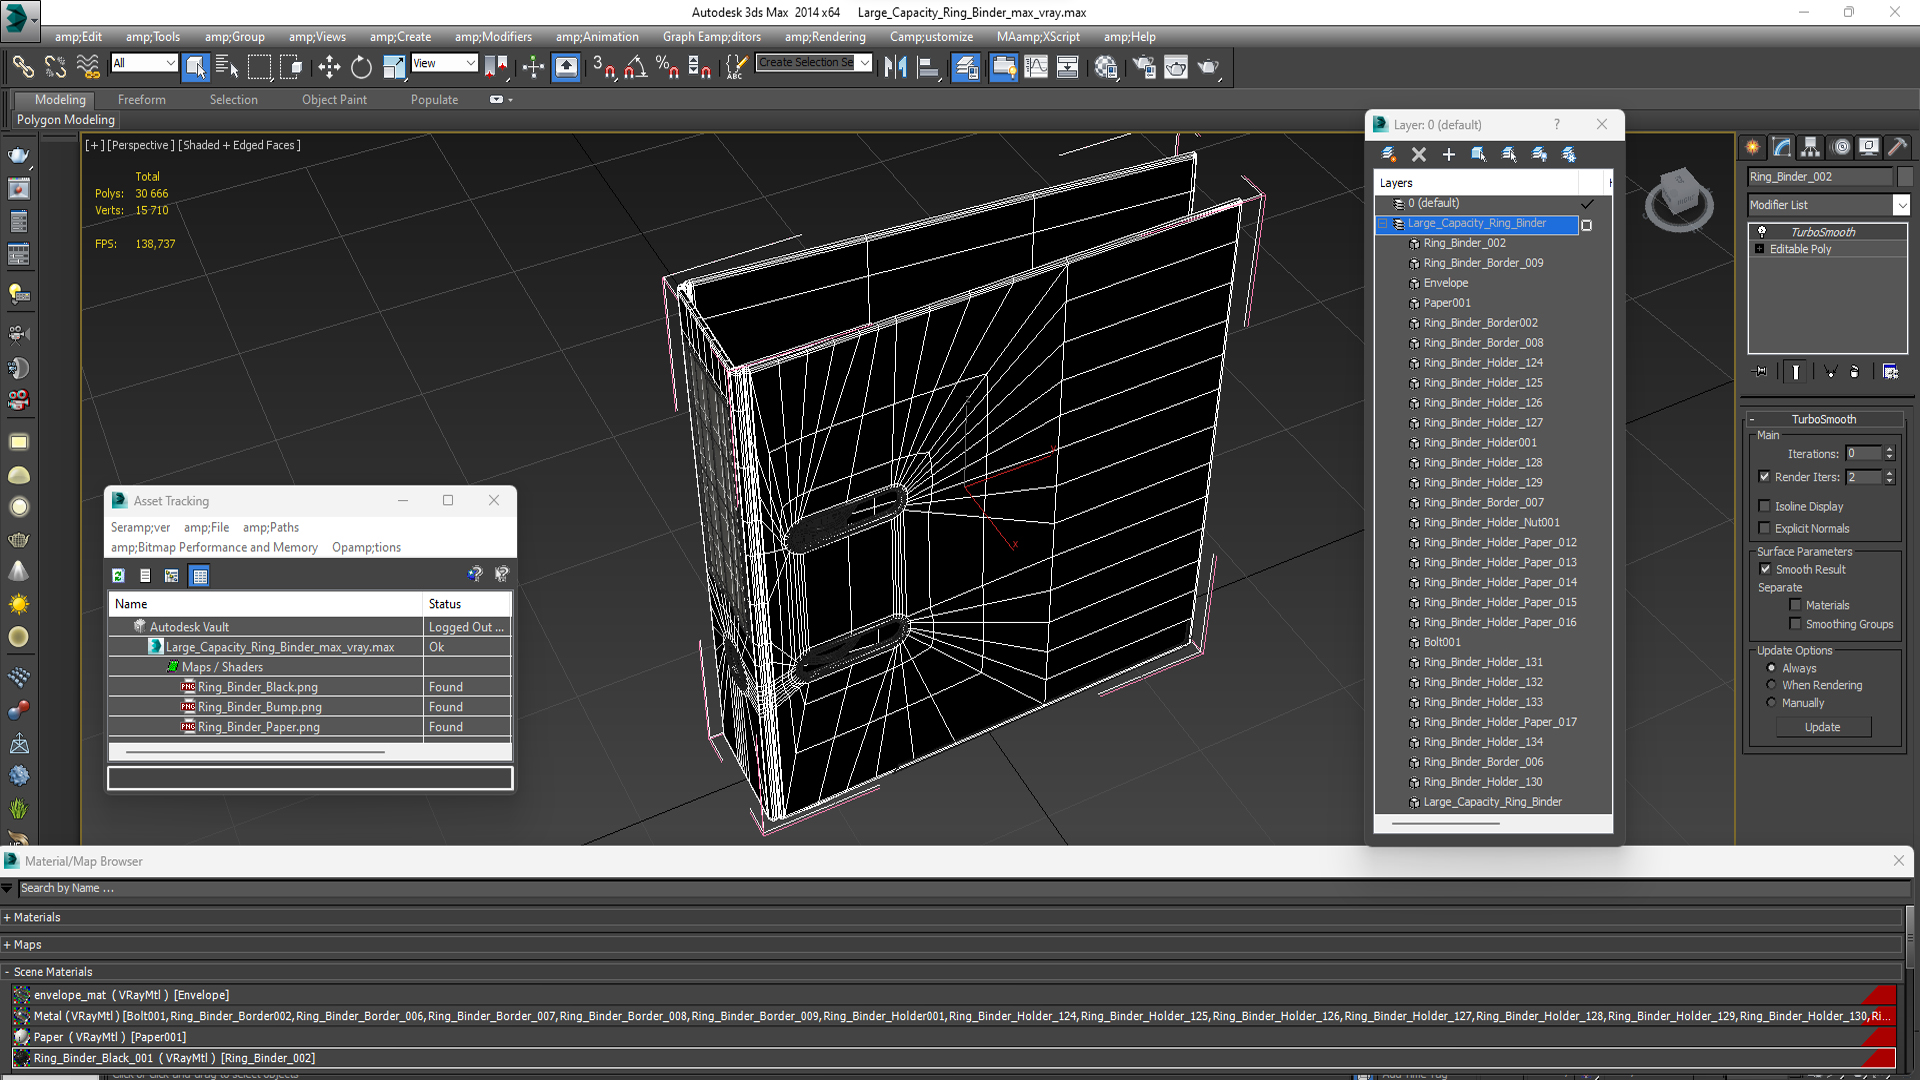Viewport: 1920px width, 1080px height.
Task: Toggle the Angle Snap icon
Action: point(635,67)
